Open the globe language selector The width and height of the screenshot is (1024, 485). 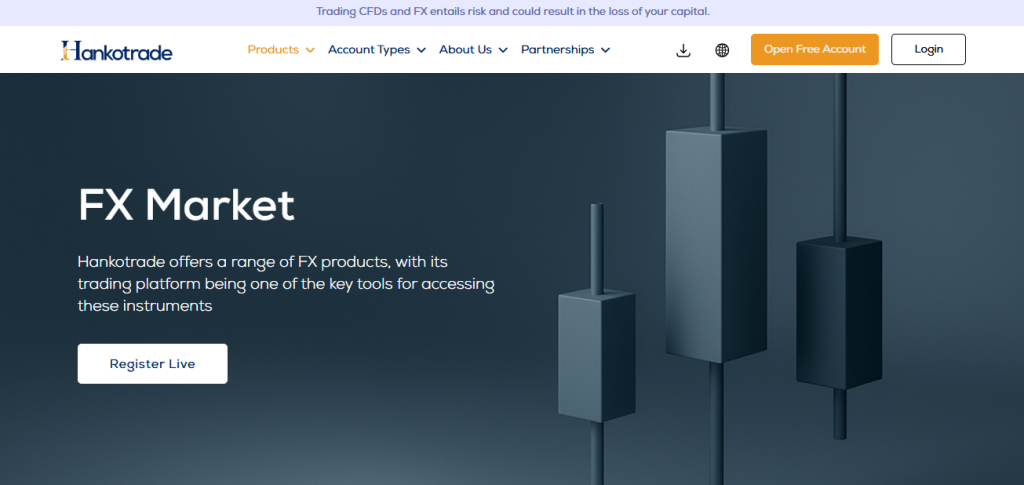(722, 50)
